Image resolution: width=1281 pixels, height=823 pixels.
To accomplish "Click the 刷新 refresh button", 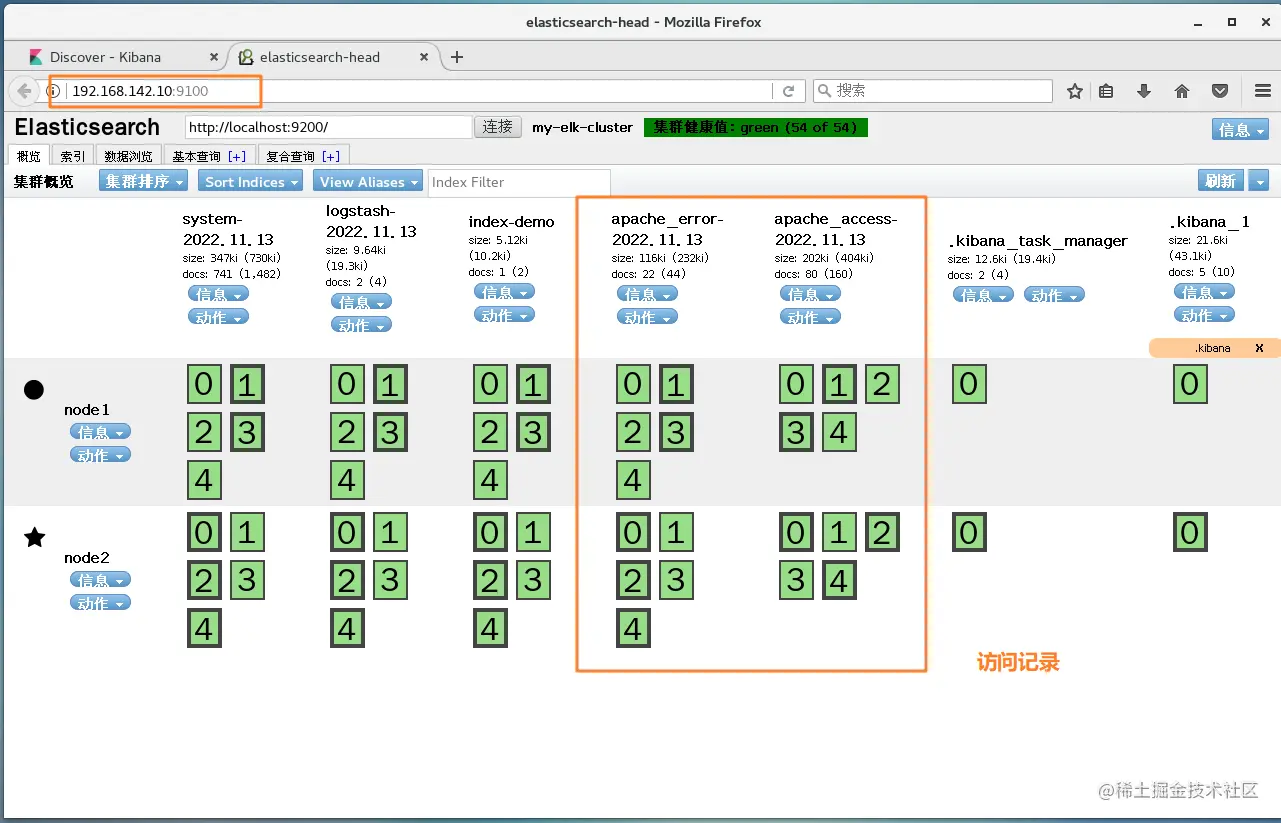I will [x=1221, y=180].
